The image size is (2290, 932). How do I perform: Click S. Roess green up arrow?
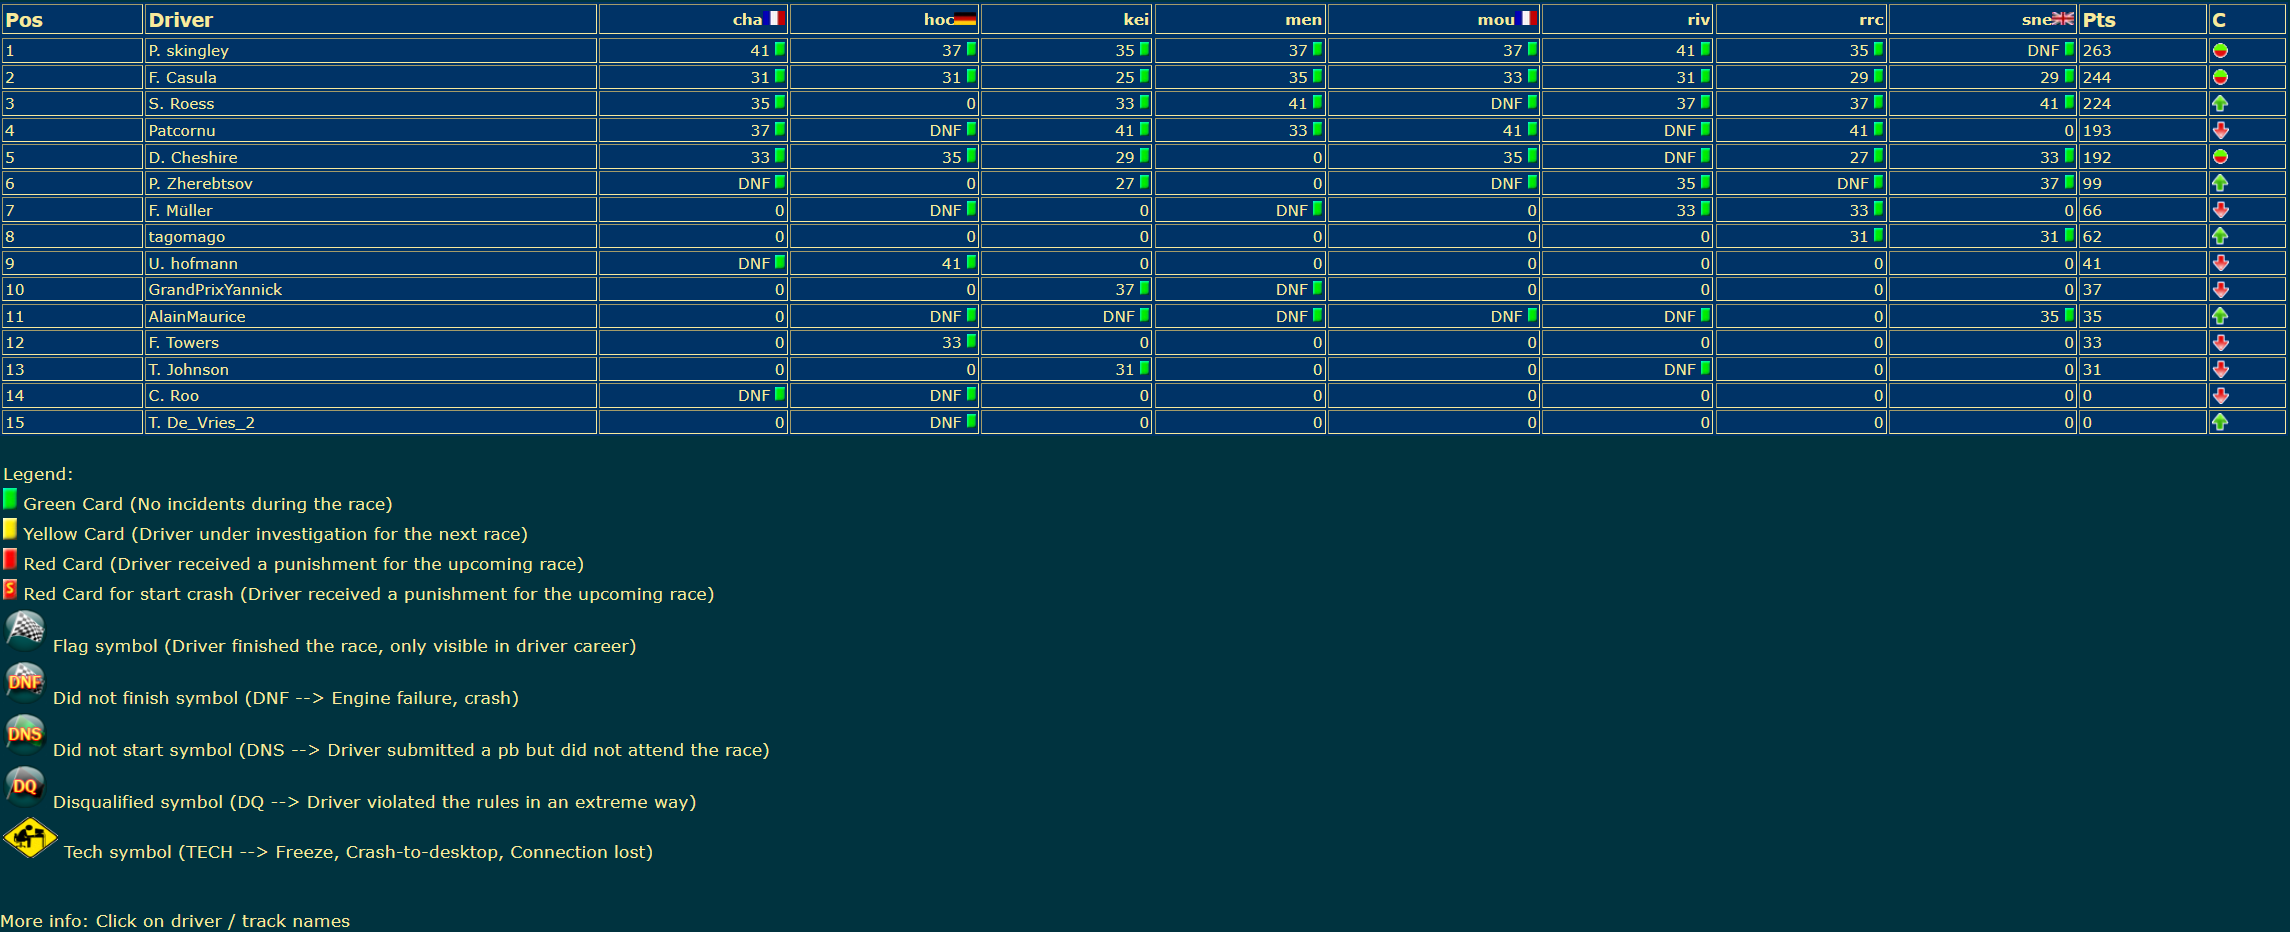tap(2220, 103)
